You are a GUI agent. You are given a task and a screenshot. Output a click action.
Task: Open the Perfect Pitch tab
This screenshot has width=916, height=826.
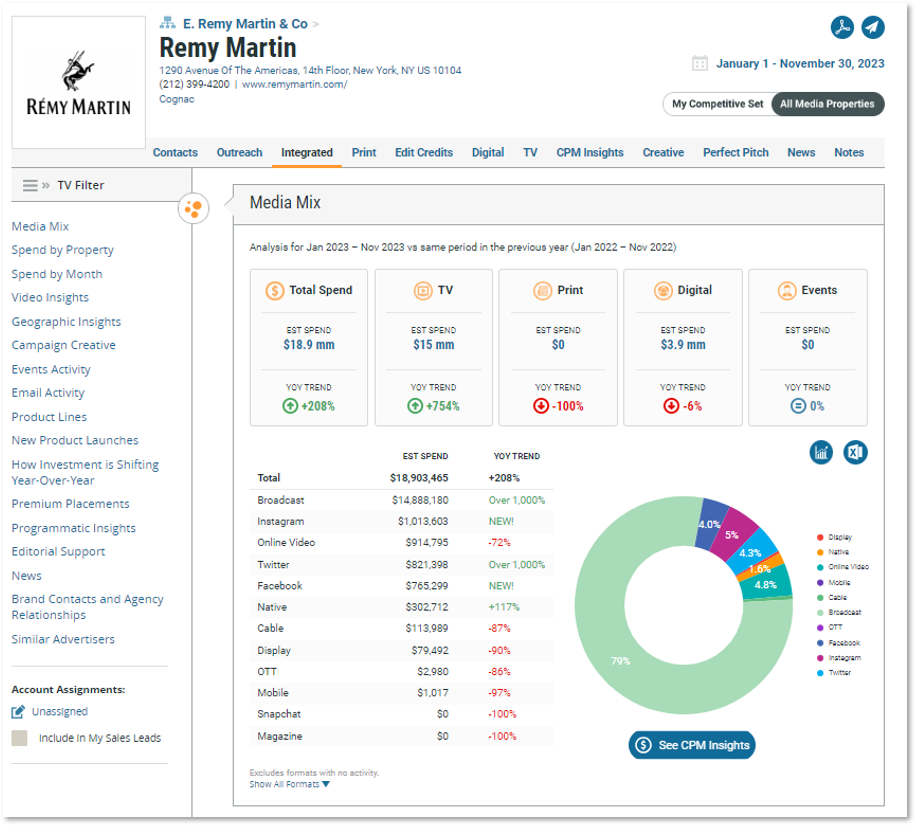click(x=735, y=152)
